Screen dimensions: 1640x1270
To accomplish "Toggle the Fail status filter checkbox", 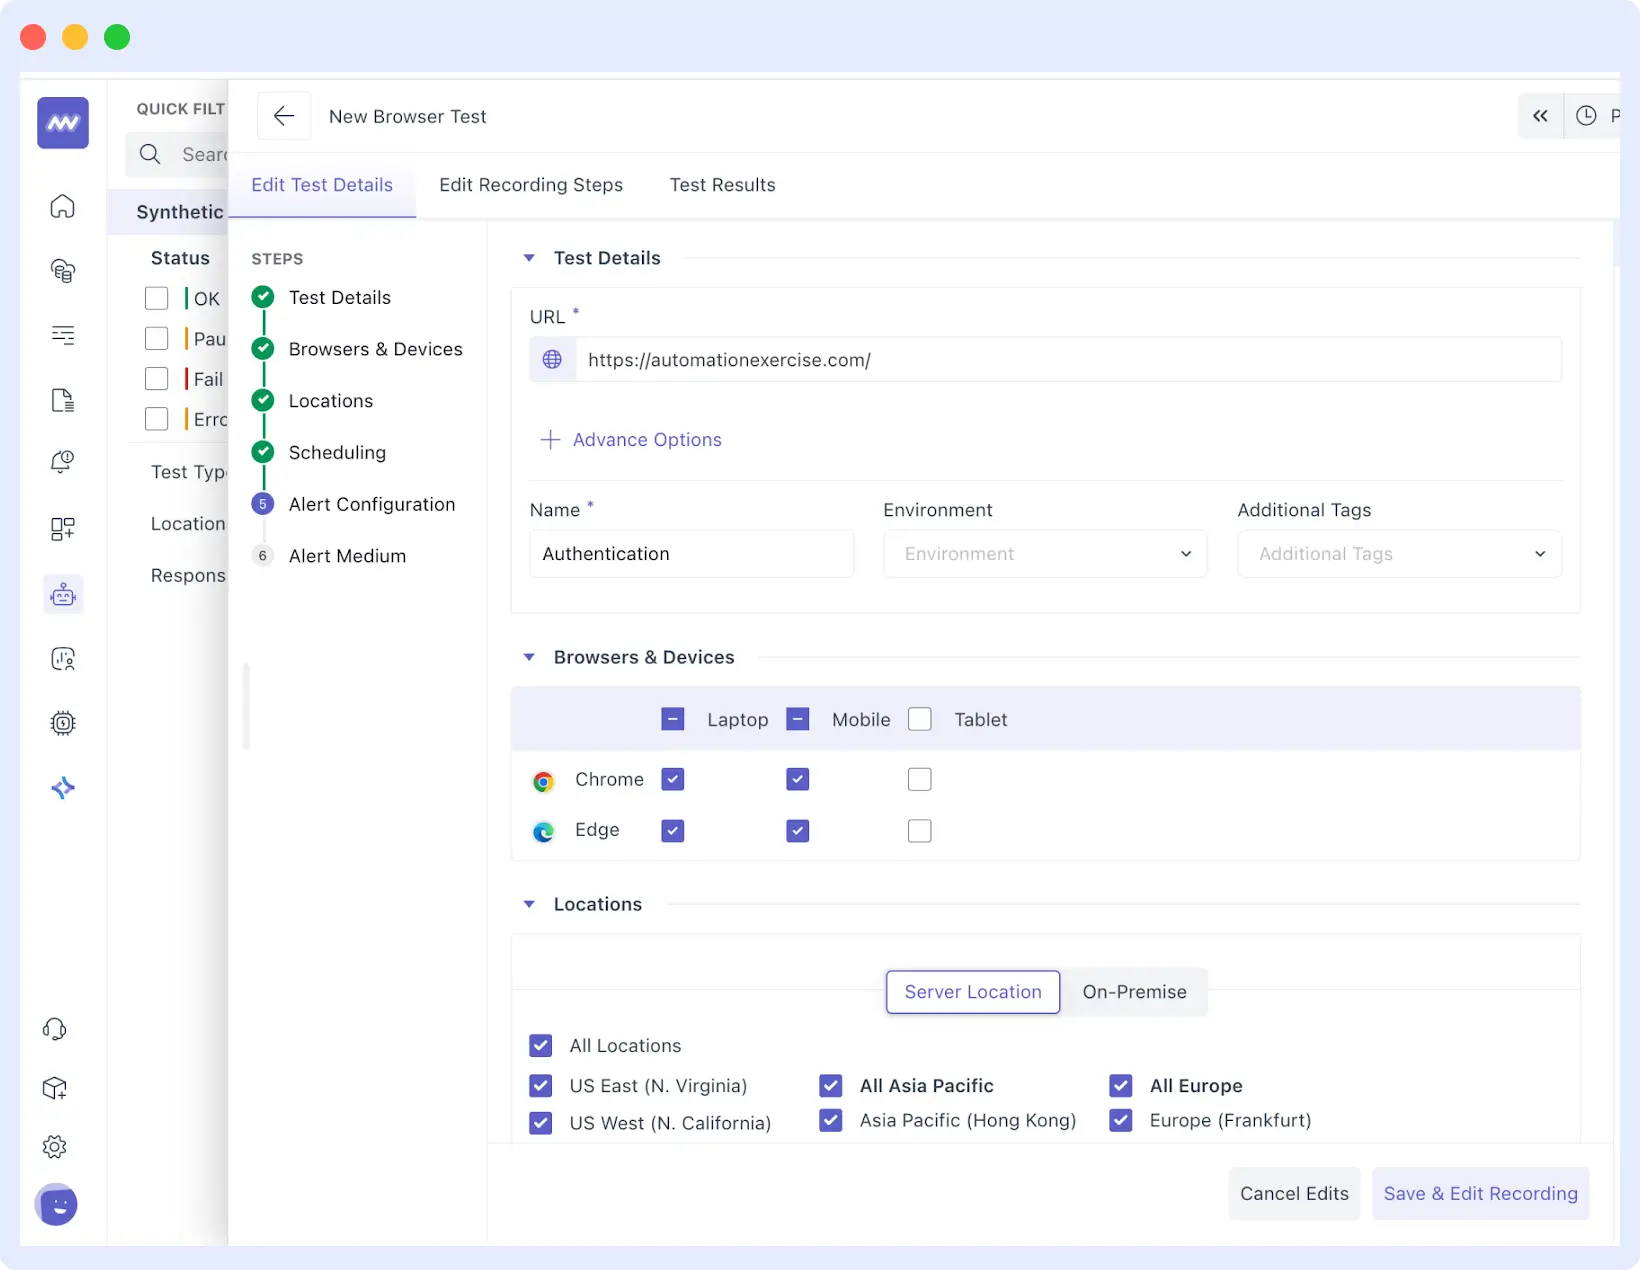I will (157, 379).
